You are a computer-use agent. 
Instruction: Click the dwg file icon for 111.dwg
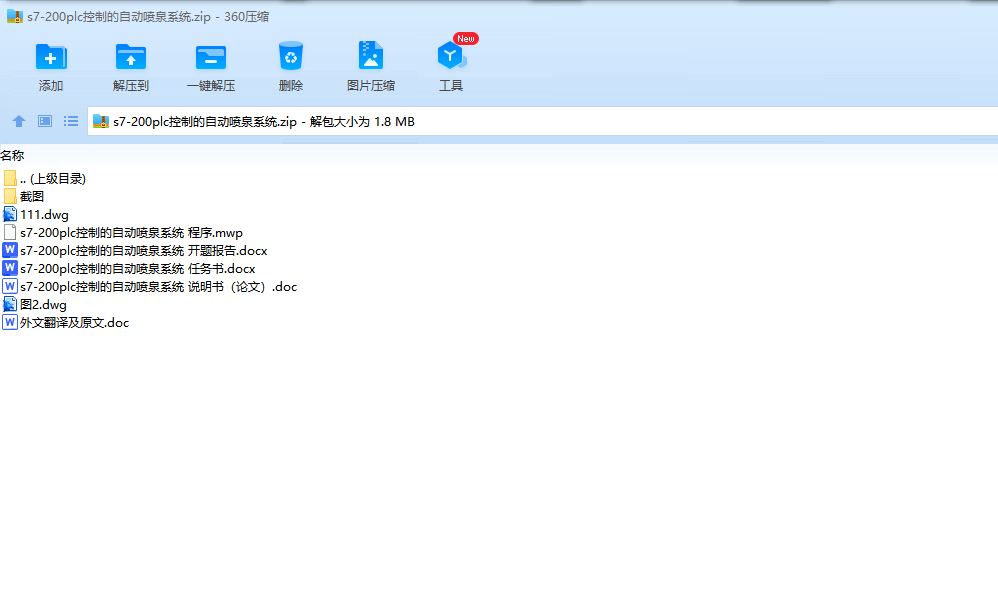(x=10, y=214)
